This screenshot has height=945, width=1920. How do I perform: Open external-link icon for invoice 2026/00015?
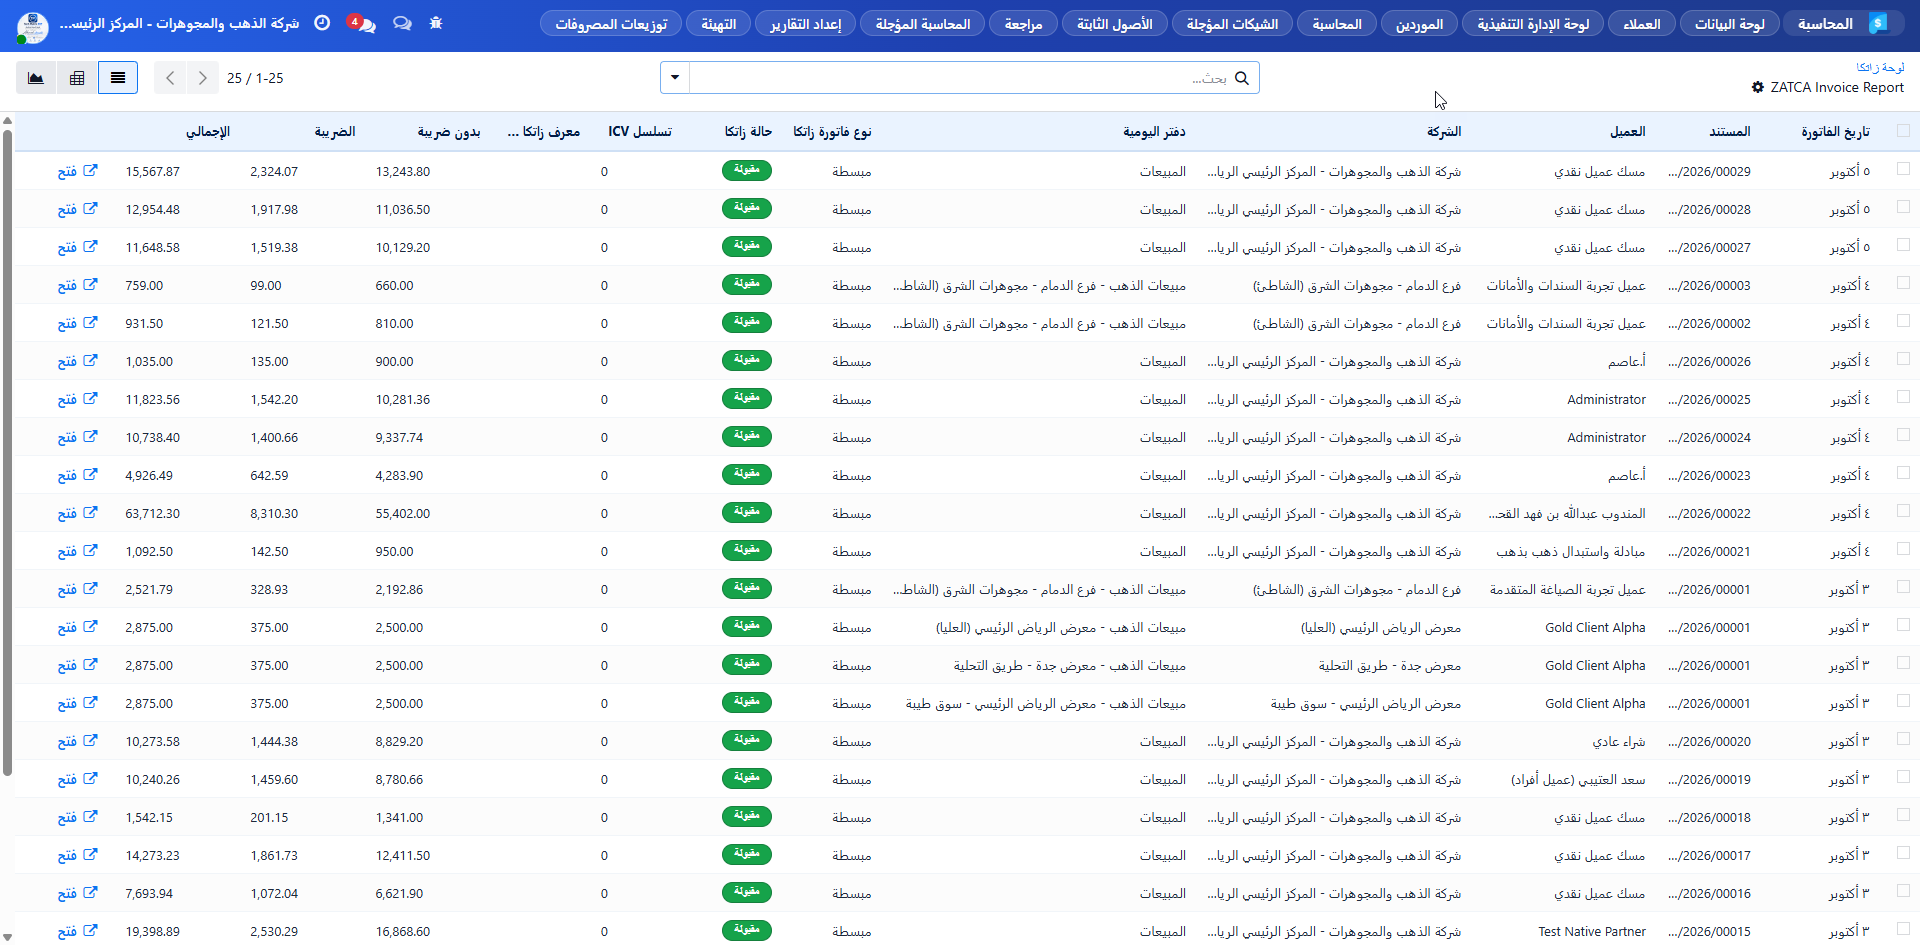pyautogui.click(x=91, y=930)
